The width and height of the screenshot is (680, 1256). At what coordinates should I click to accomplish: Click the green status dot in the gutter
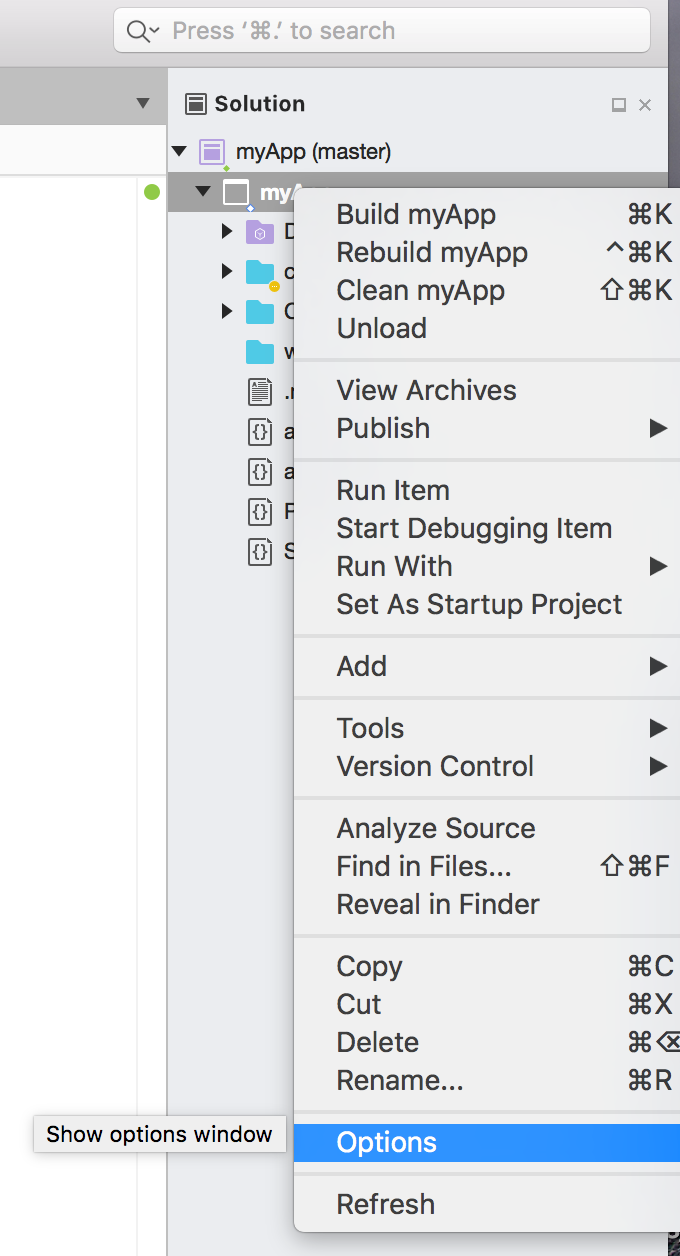pos(151,192)
